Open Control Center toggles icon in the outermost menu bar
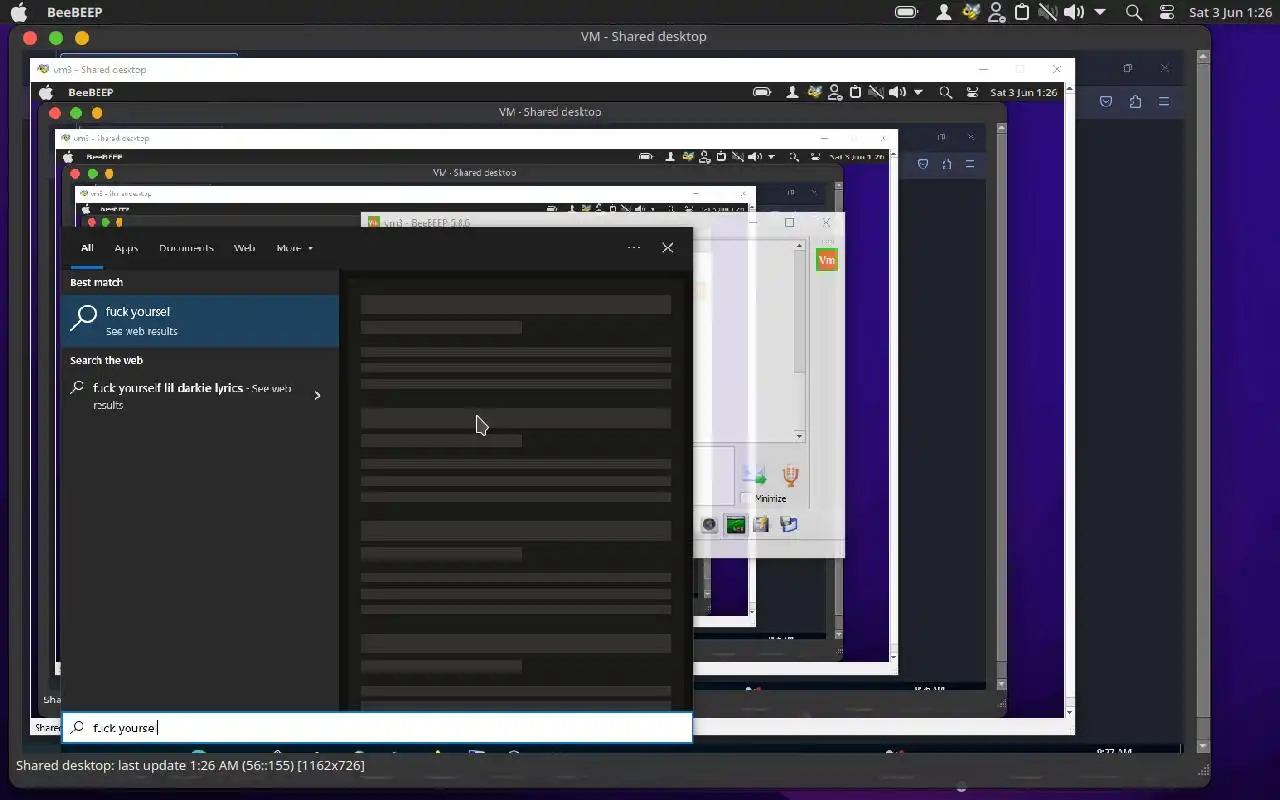 coord(1167,12)
